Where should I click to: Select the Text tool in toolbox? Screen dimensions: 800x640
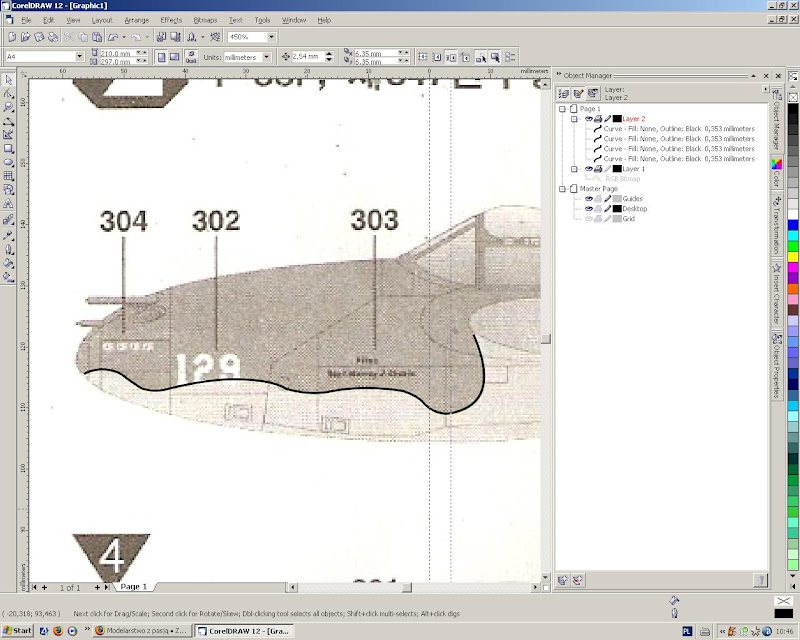click(x=9, y=204)
